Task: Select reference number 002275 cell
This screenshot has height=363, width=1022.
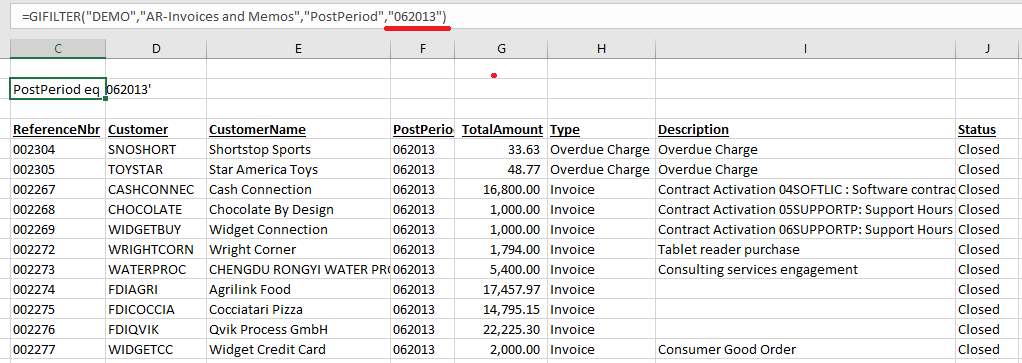Action: tap(58, 310)
